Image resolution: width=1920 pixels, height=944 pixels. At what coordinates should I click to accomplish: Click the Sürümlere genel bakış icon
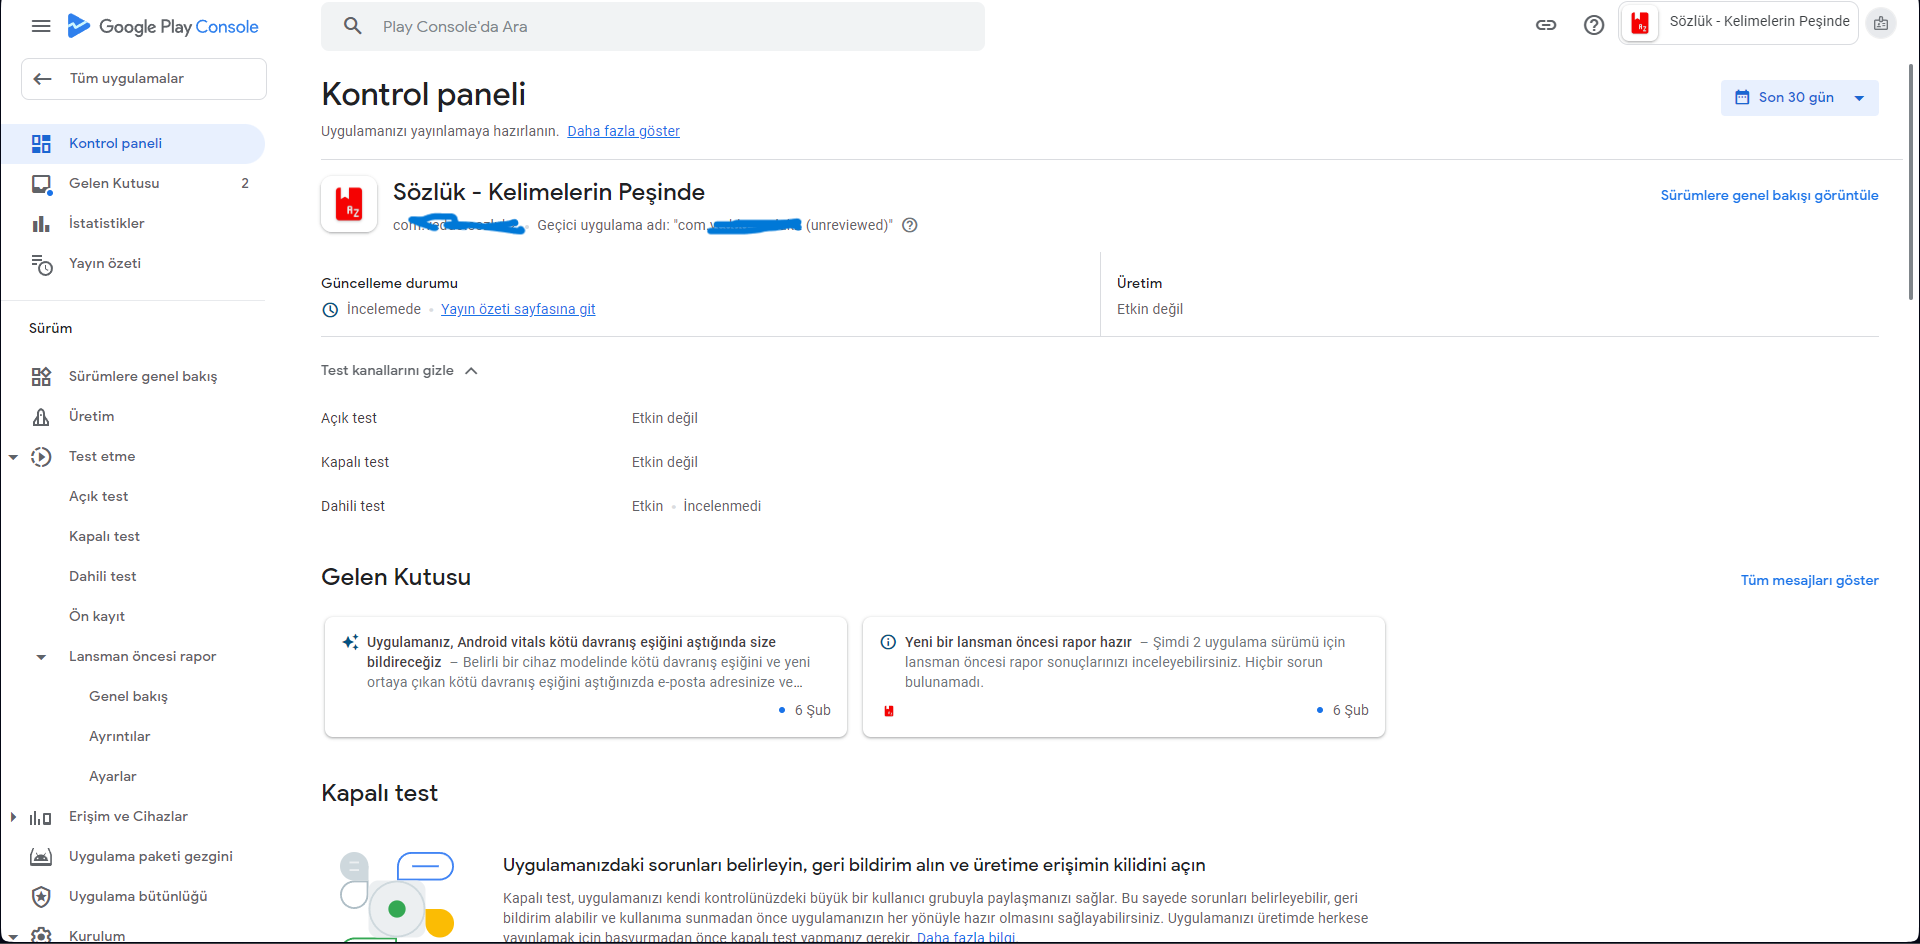tap(41, 377)
